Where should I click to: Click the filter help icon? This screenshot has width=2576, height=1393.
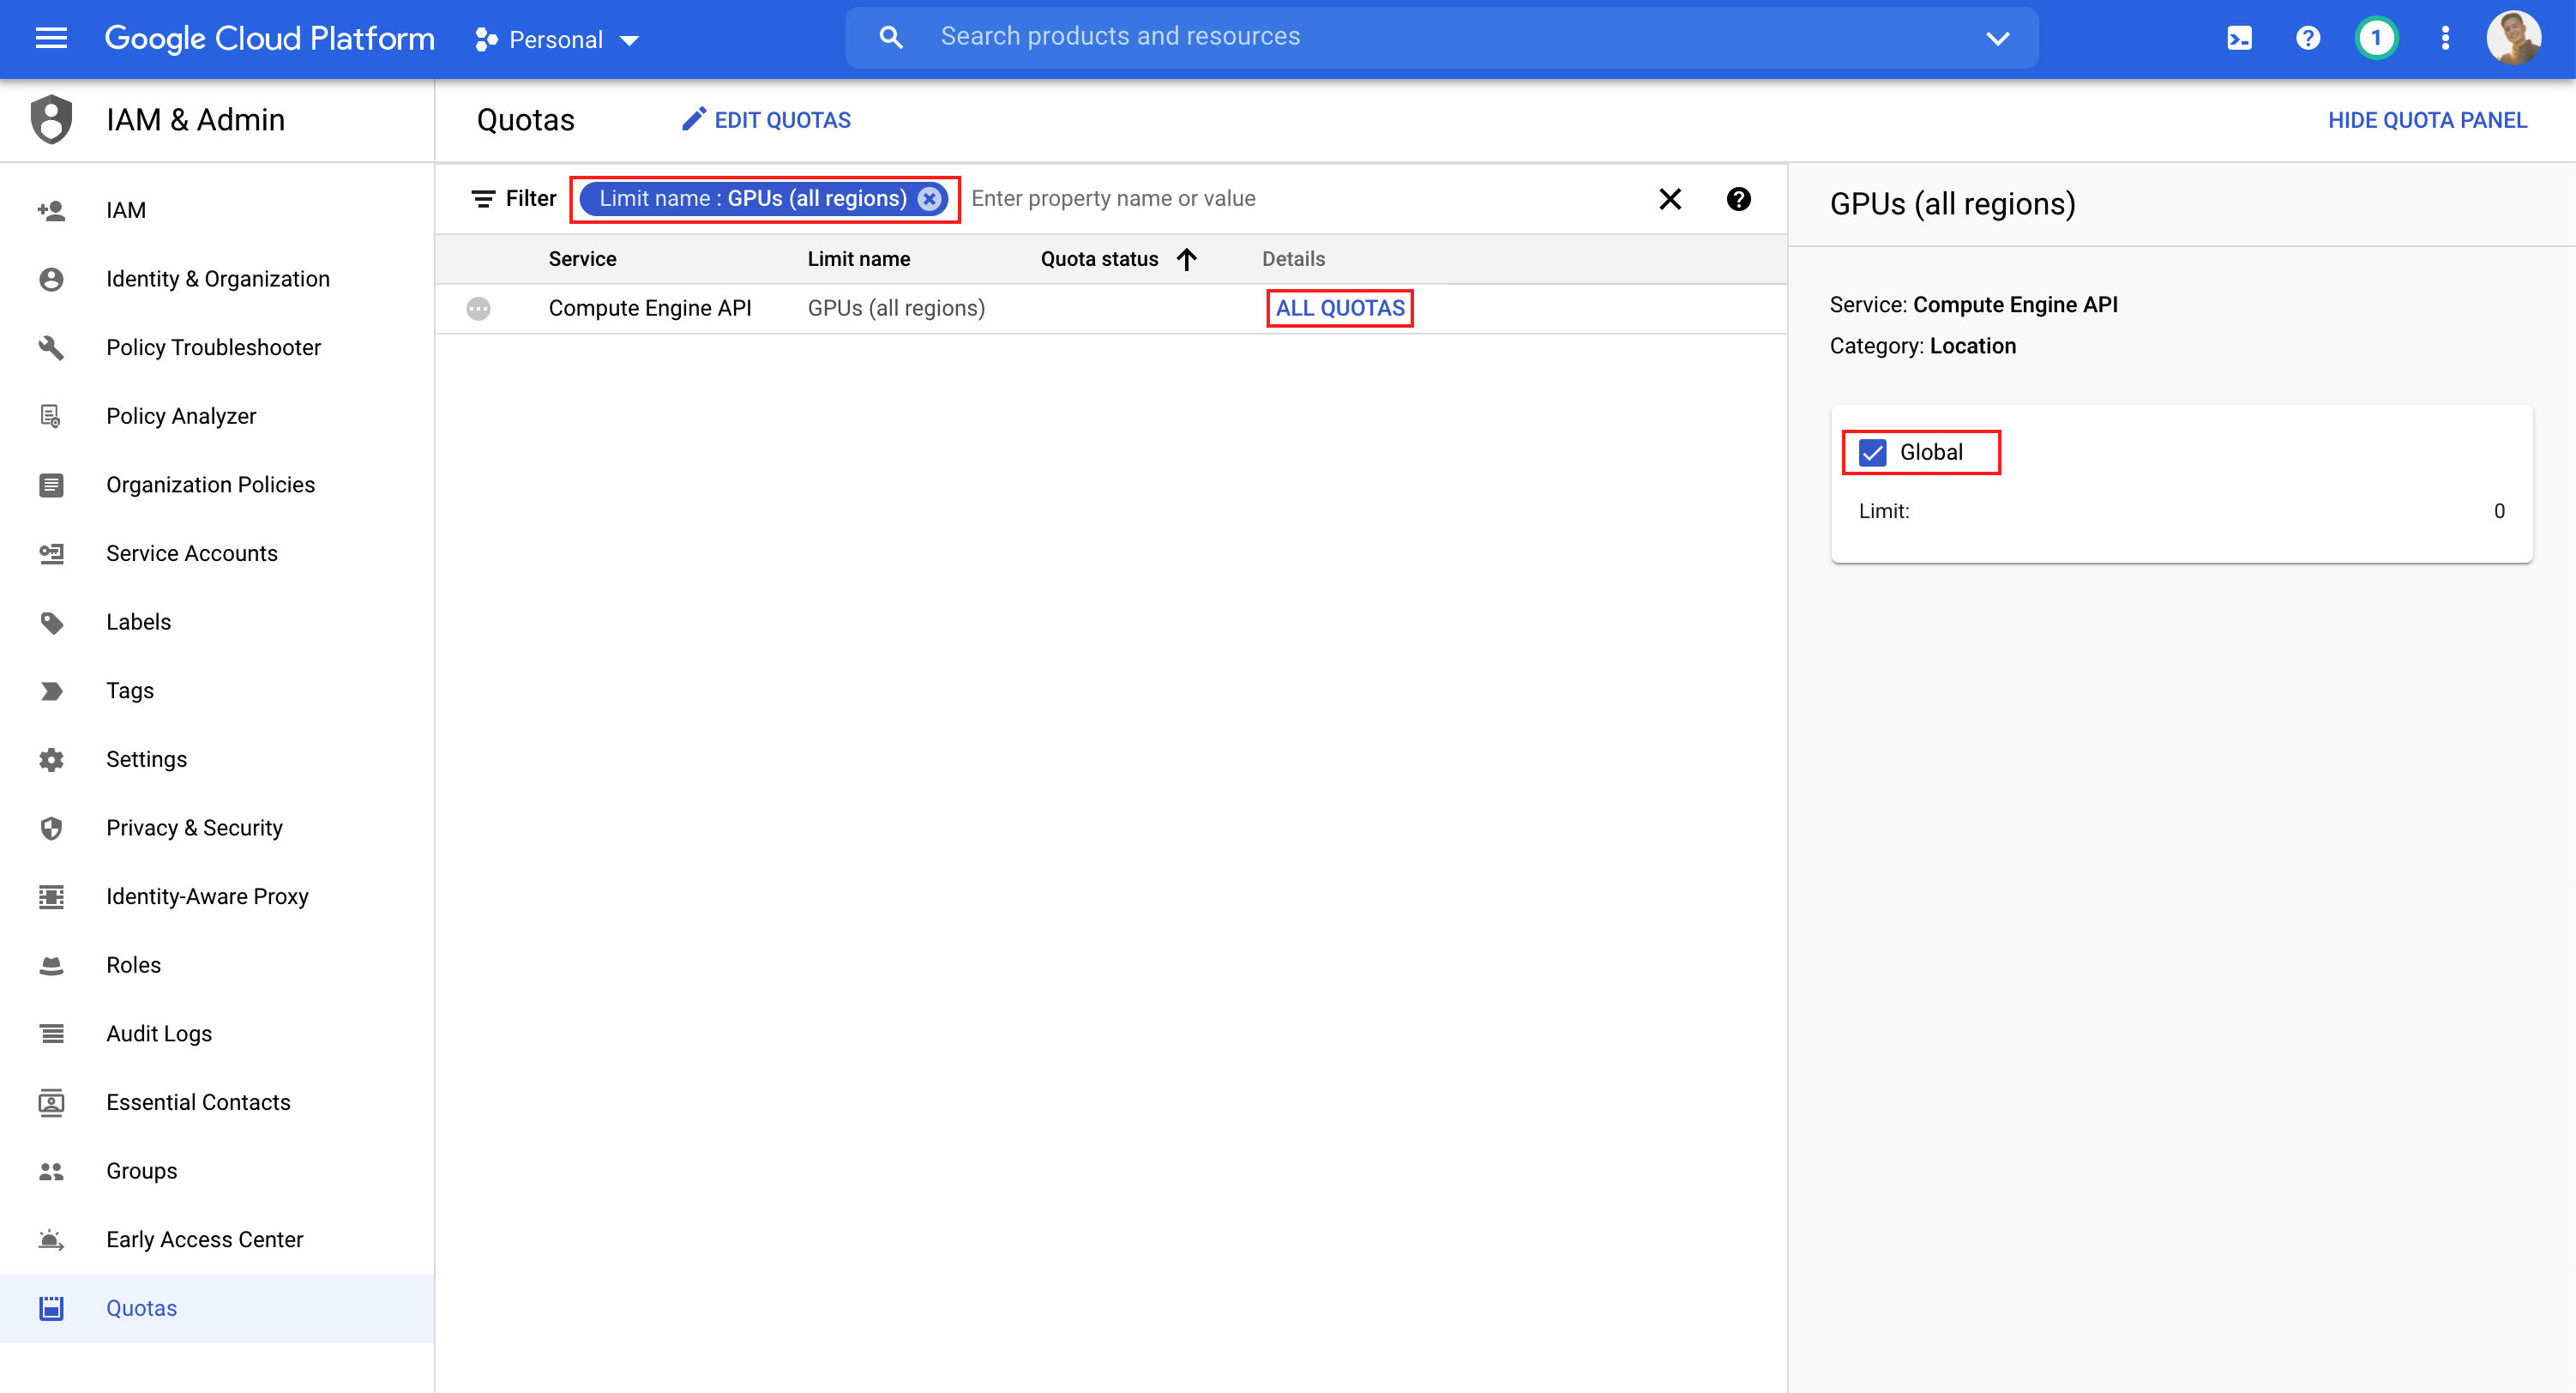point(1738,199)
